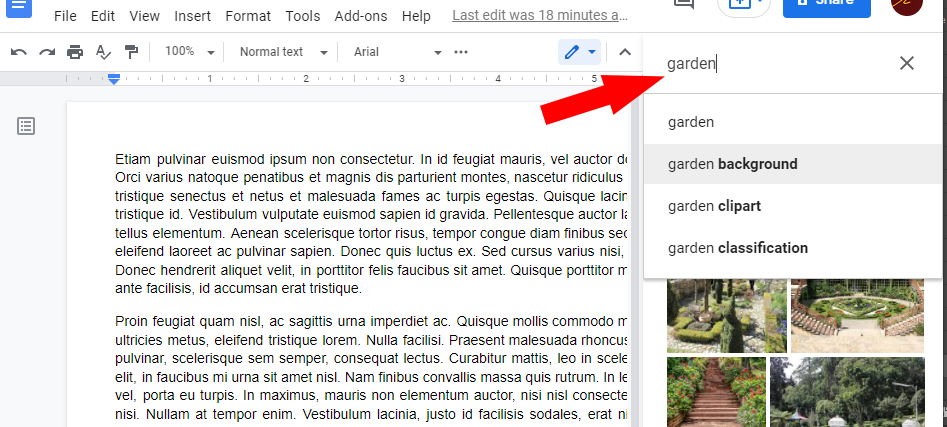The height and width of the screenshot is (427, 947).
Task: Open the more toolbar options ellipsis
Action: (461, 52)
